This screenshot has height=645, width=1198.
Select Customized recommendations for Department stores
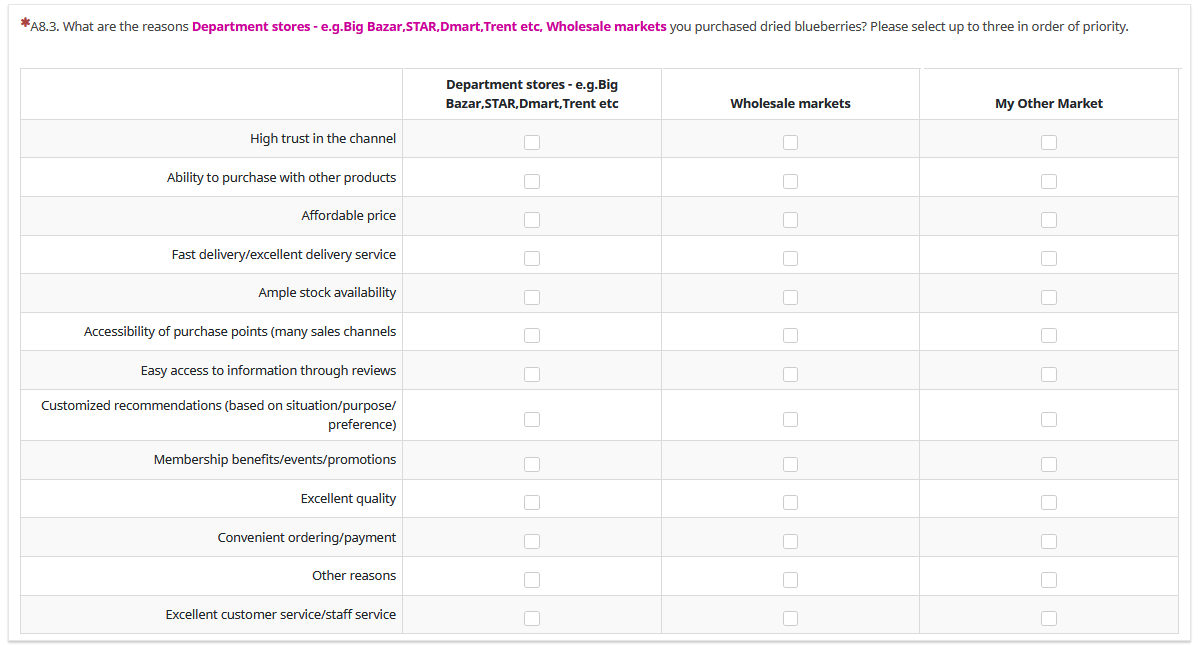(532, 419)
